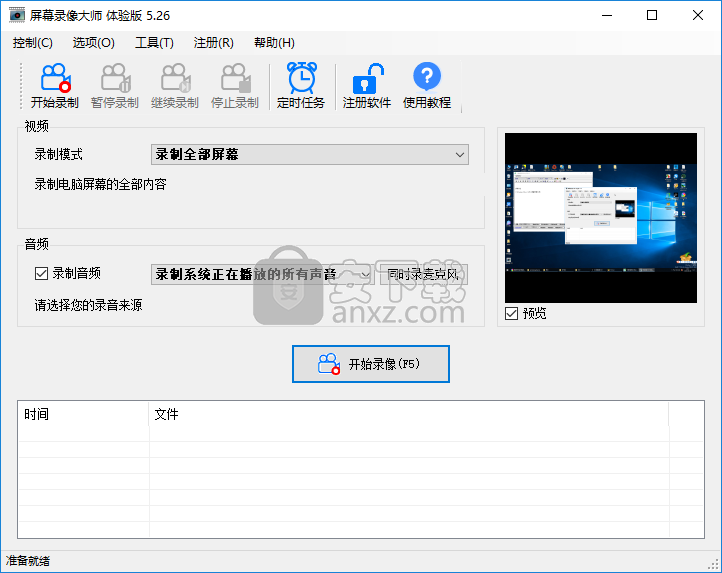Open the 注册(R) menu

[x=214, y=43]
